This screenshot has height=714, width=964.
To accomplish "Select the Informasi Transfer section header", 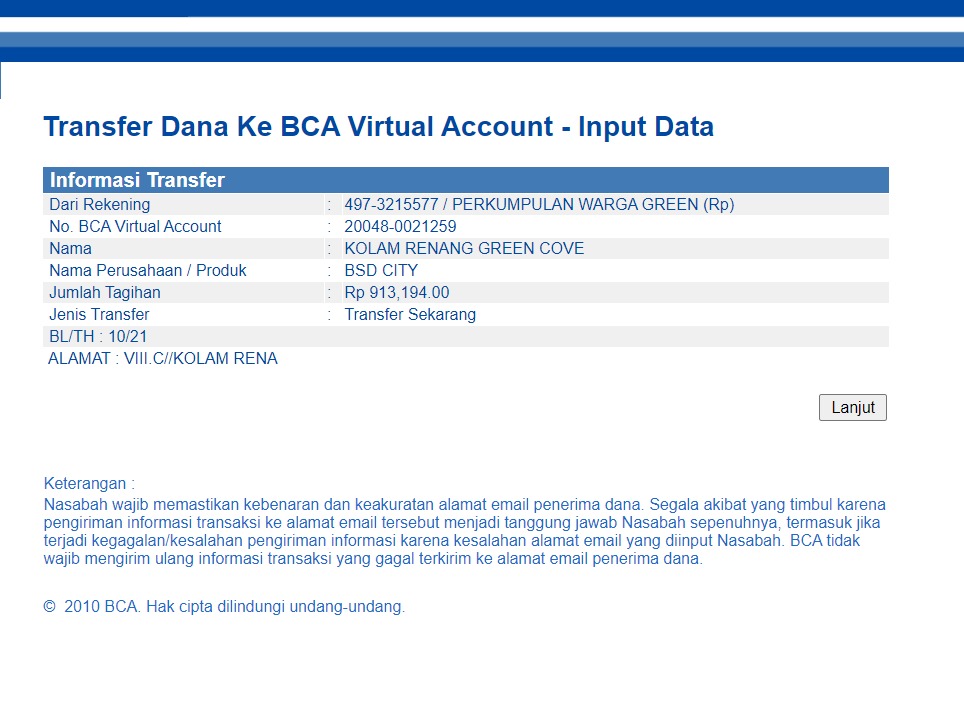I will coord(138,180).
